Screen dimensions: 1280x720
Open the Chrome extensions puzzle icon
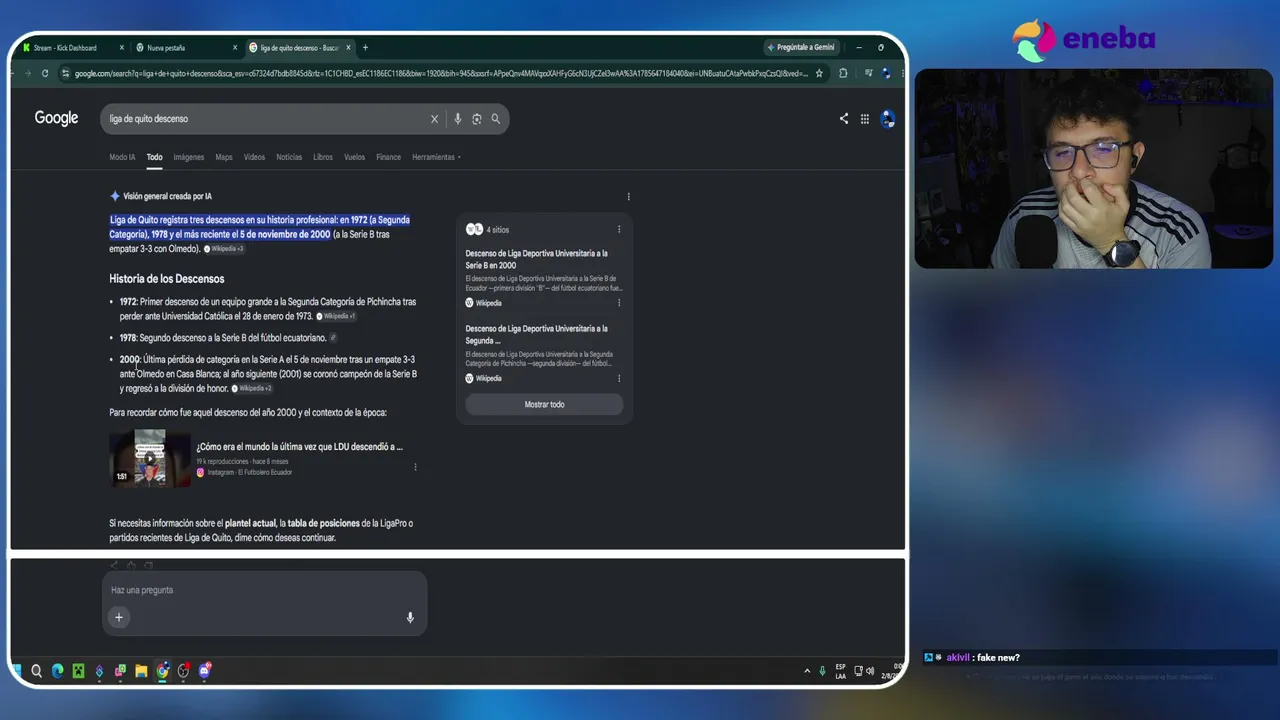click(x=843, y=73)
